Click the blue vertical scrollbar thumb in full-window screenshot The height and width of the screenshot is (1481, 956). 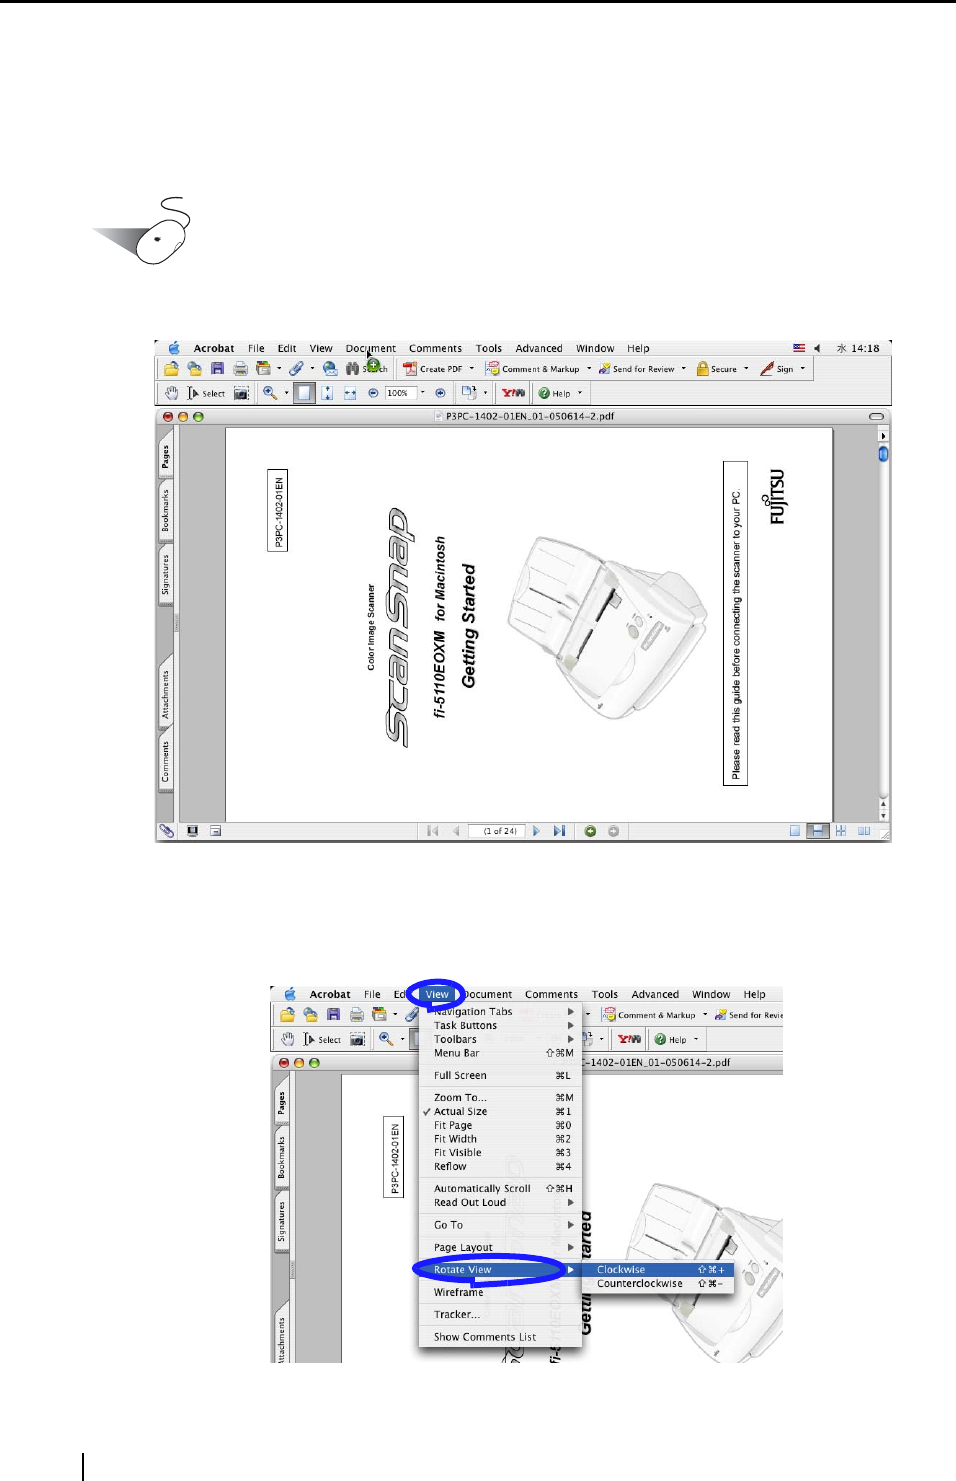(x=883, y=454)
